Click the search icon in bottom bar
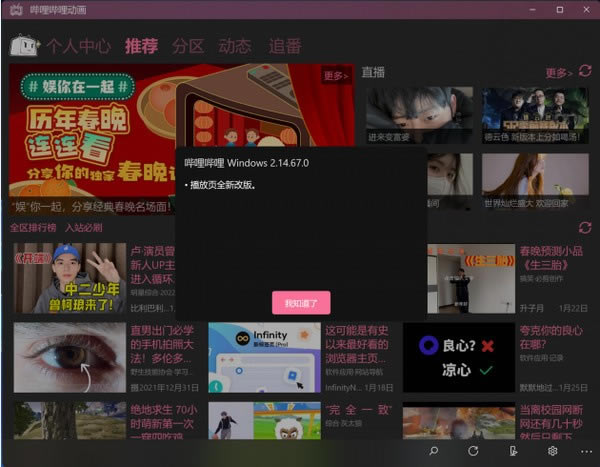Viewport: 600px width, 467px height. [433, 452]
